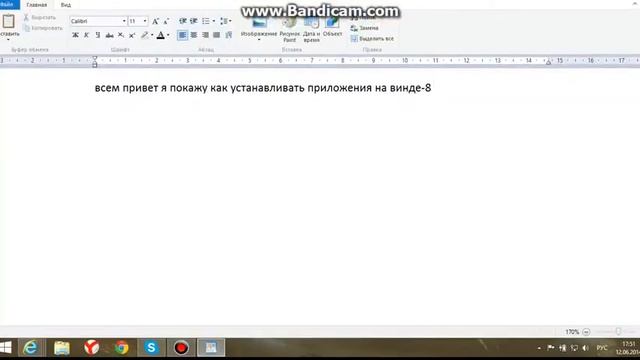Click the left indent marker on ruler

tap(95, 62)
